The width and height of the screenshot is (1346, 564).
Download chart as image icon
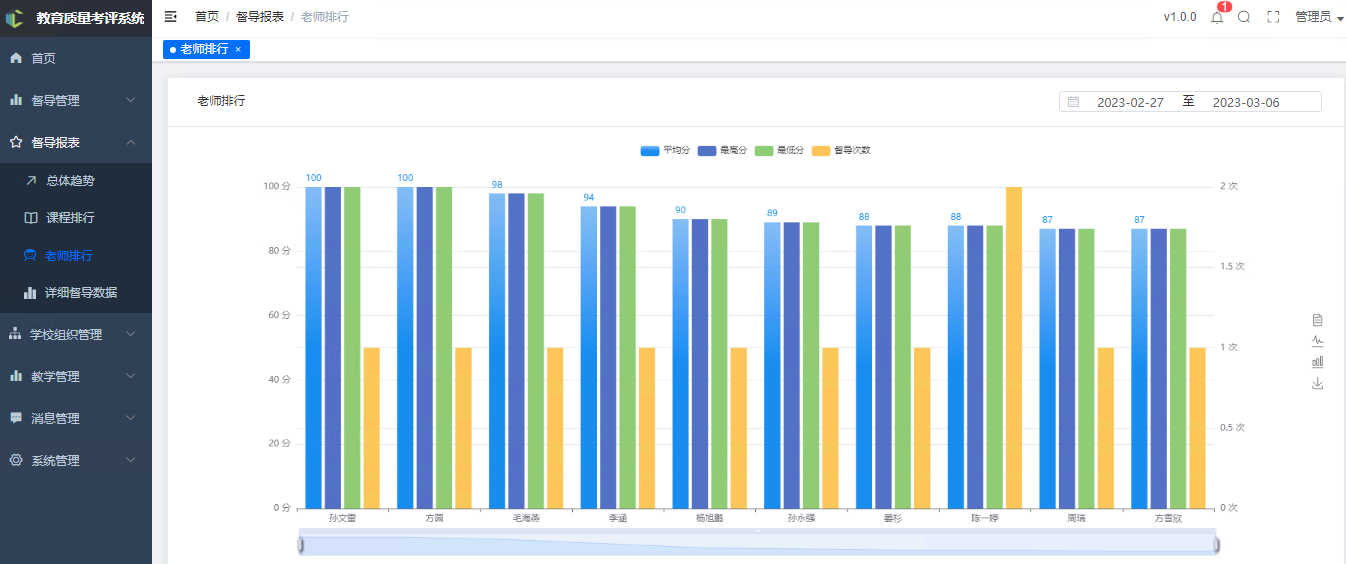1317,383
